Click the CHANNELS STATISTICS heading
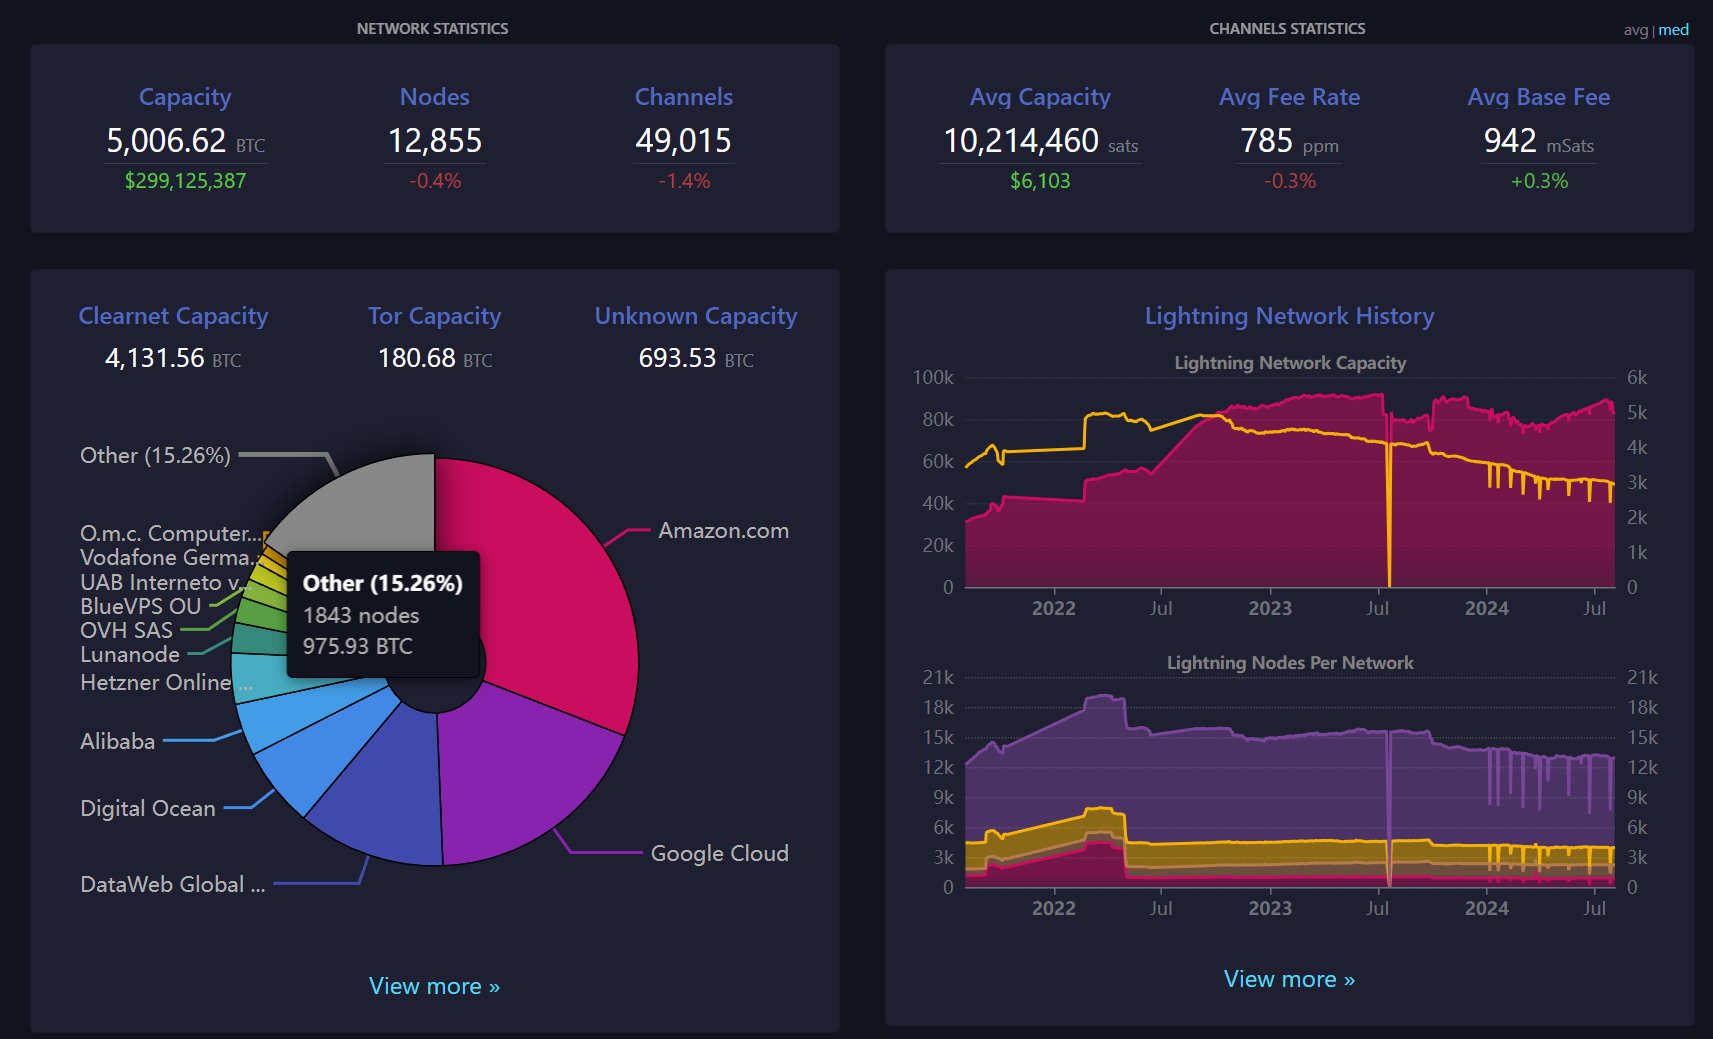Viewport: 1713px width, 1039px height. click(x=1287, y=29)
